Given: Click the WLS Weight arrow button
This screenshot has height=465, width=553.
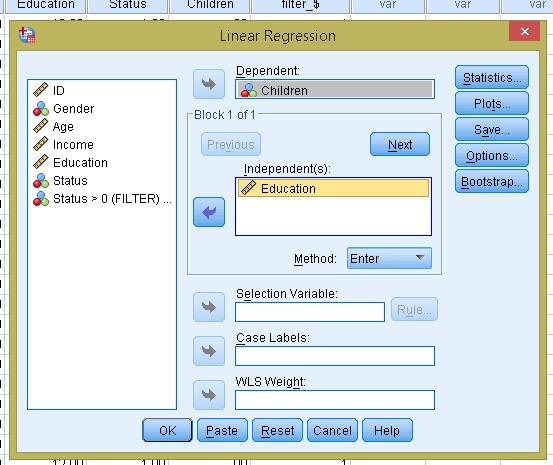Looking at the screenshot, I should [209, 395].
